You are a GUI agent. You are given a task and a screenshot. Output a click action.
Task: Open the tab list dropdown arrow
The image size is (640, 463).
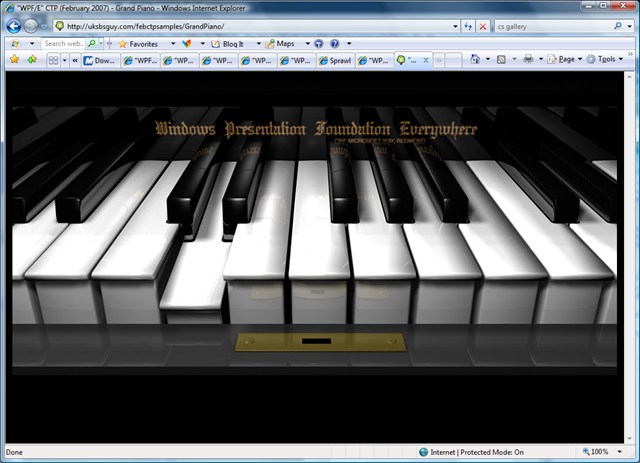click(64, 60)
